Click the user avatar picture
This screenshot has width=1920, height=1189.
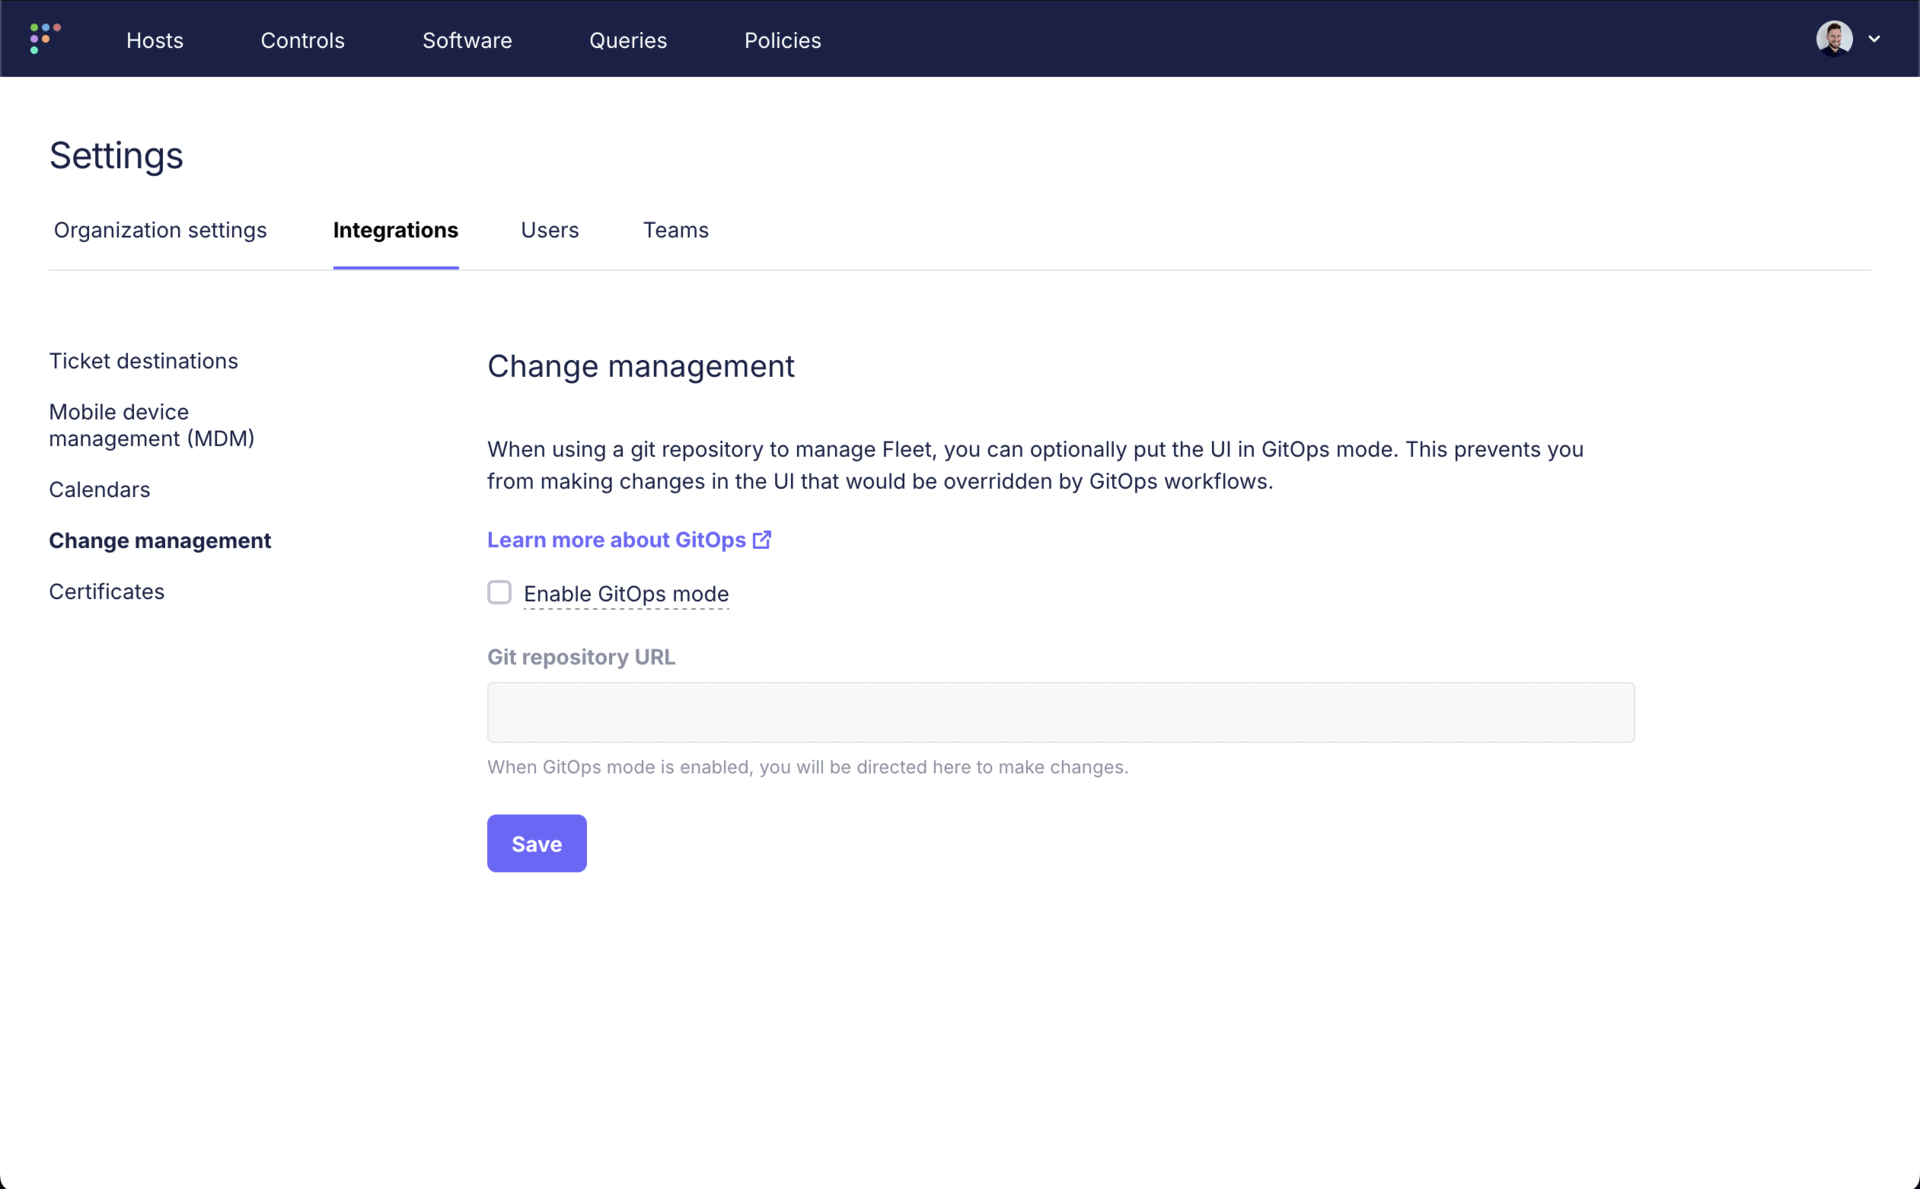tap(1834, 39)
